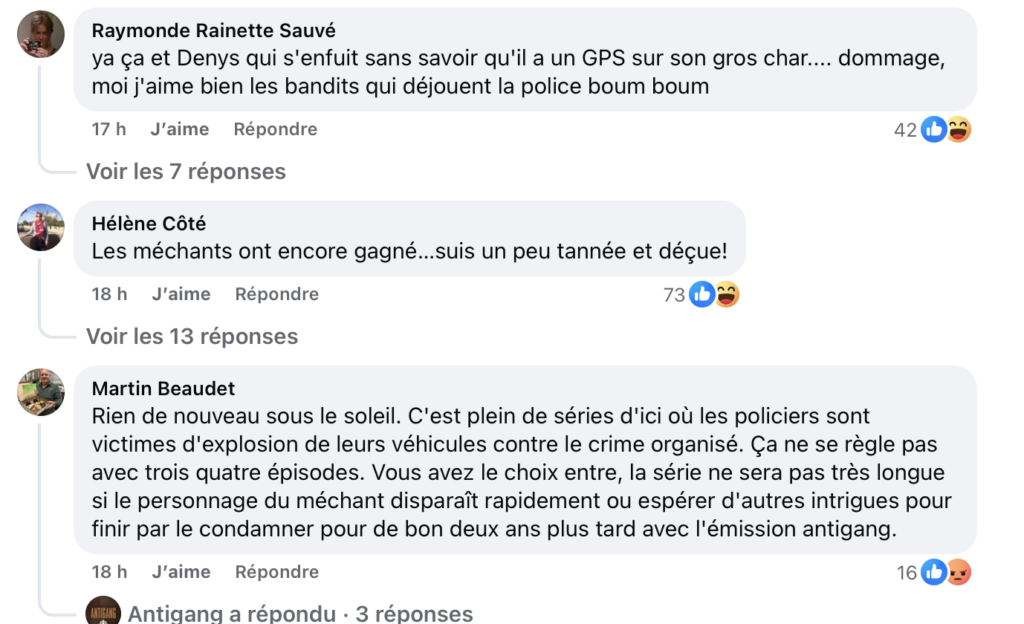This screenshot has width=1024, height=624.
Task: Click like reaction icon on Martin's comment
Action: (934, 572)
